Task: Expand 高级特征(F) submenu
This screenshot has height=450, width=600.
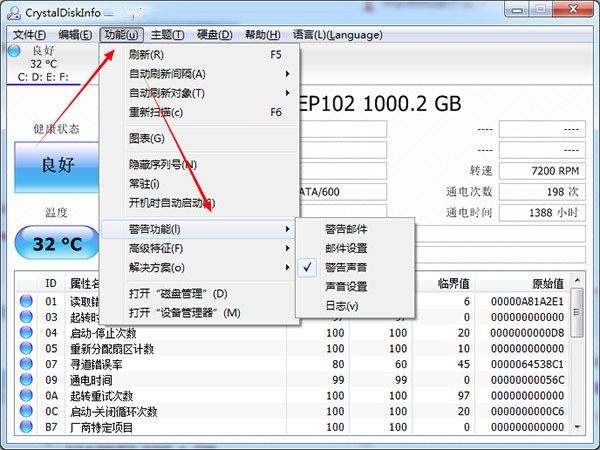Action: pyautogui.click(x=199, y=248)
